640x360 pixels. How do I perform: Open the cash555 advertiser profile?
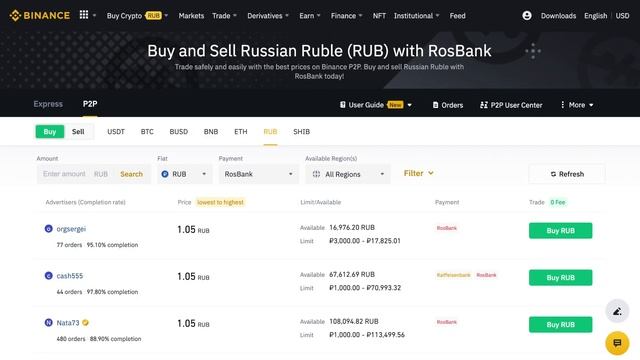click(x=70, y=276)
